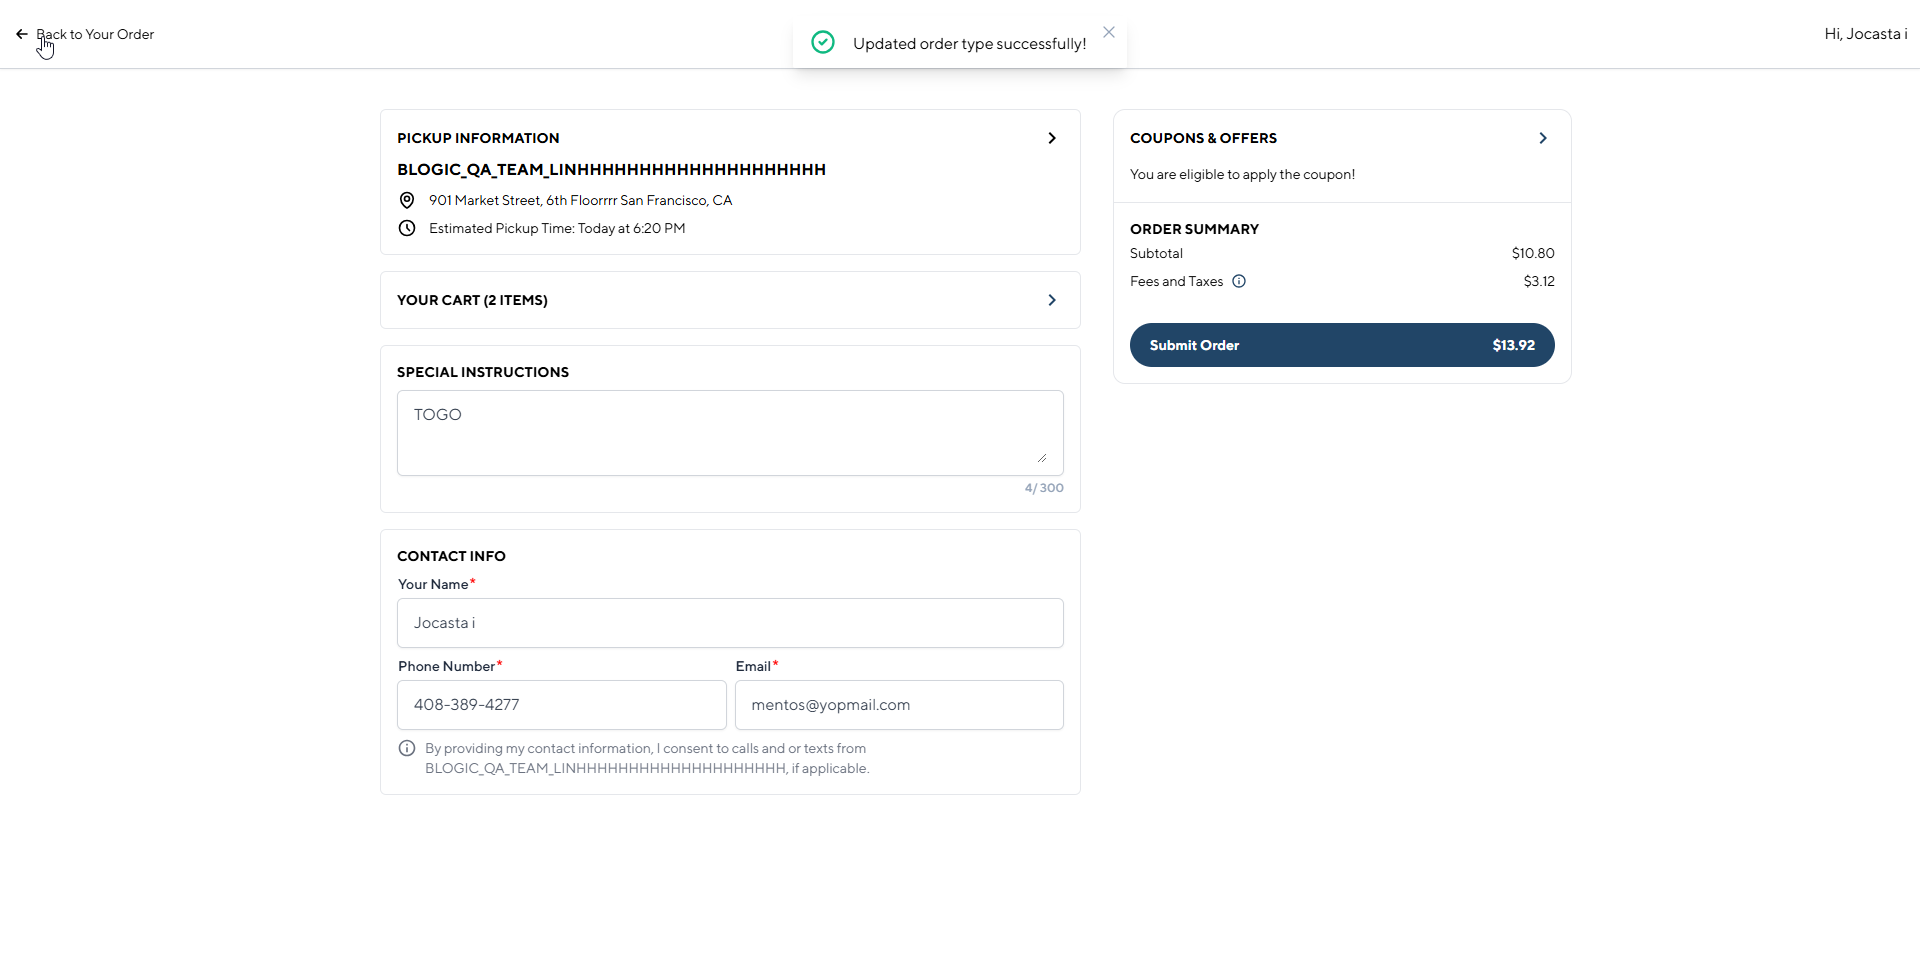Viewport: 1920px width, 953px height.
Task: Open the Hi, Jocasta i account menu
Action: (x=1865, y=34)
